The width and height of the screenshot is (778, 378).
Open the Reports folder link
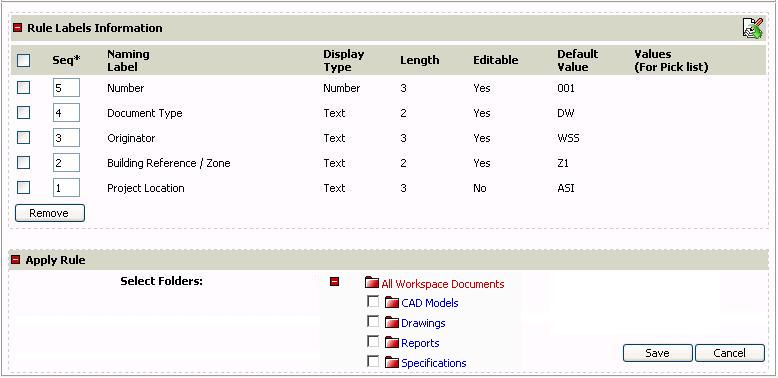pyautogui.click(x=420, y=343)
